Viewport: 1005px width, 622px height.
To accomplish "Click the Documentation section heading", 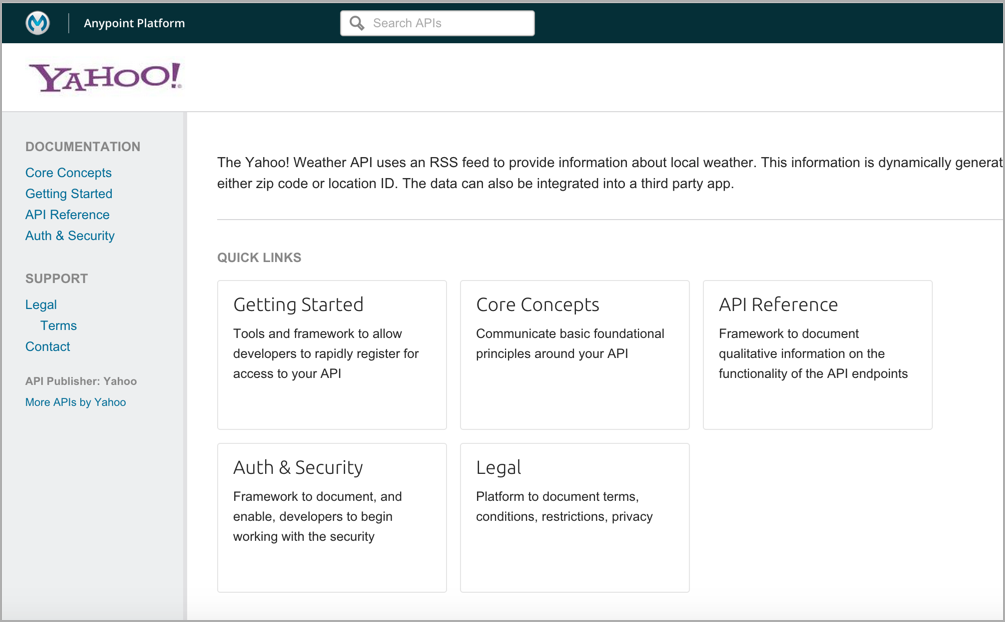I will (x=83, y=146).
